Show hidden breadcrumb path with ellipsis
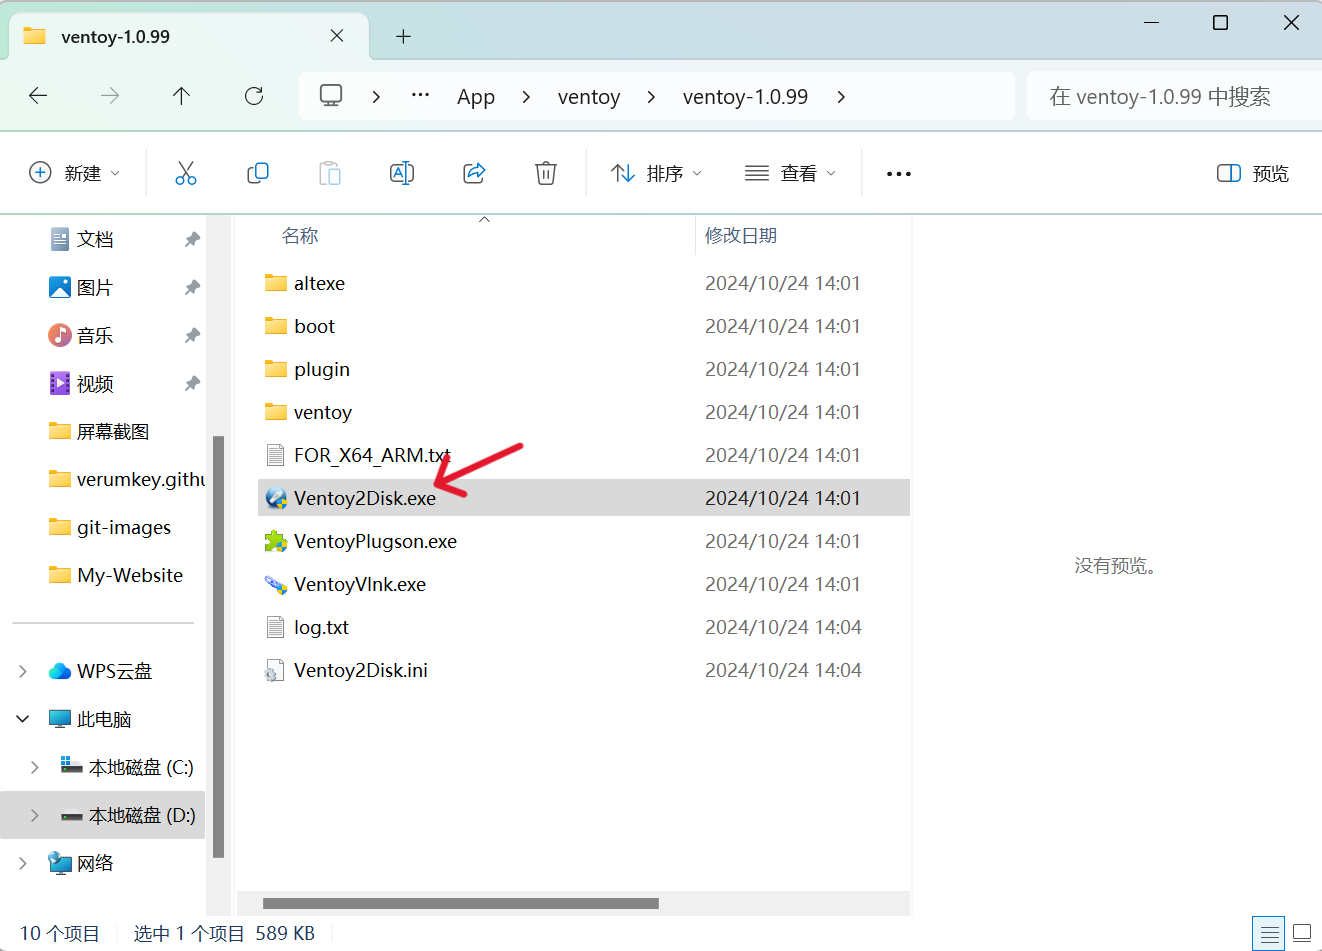The width and height of the screenshot is (1322, 951). coord(420,96)
